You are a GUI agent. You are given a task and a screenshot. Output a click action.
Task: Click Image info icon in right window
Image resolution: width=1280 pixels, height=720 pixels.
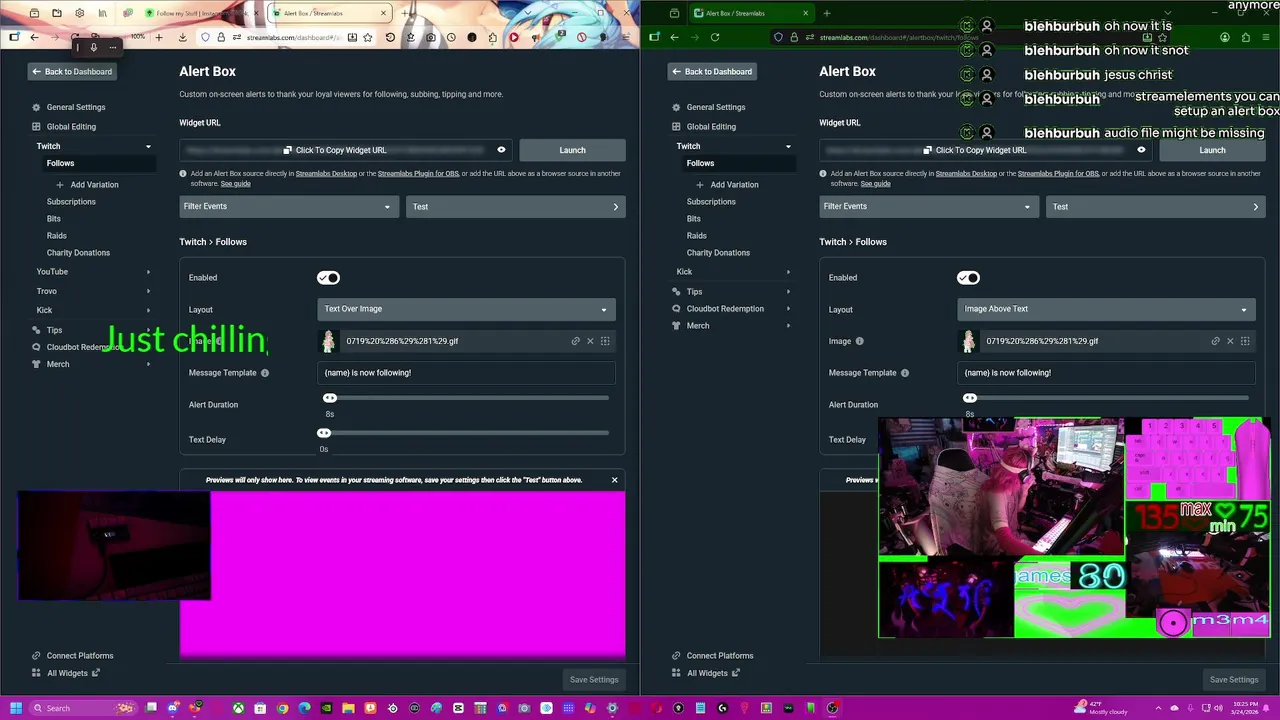[x=859, y=341]
